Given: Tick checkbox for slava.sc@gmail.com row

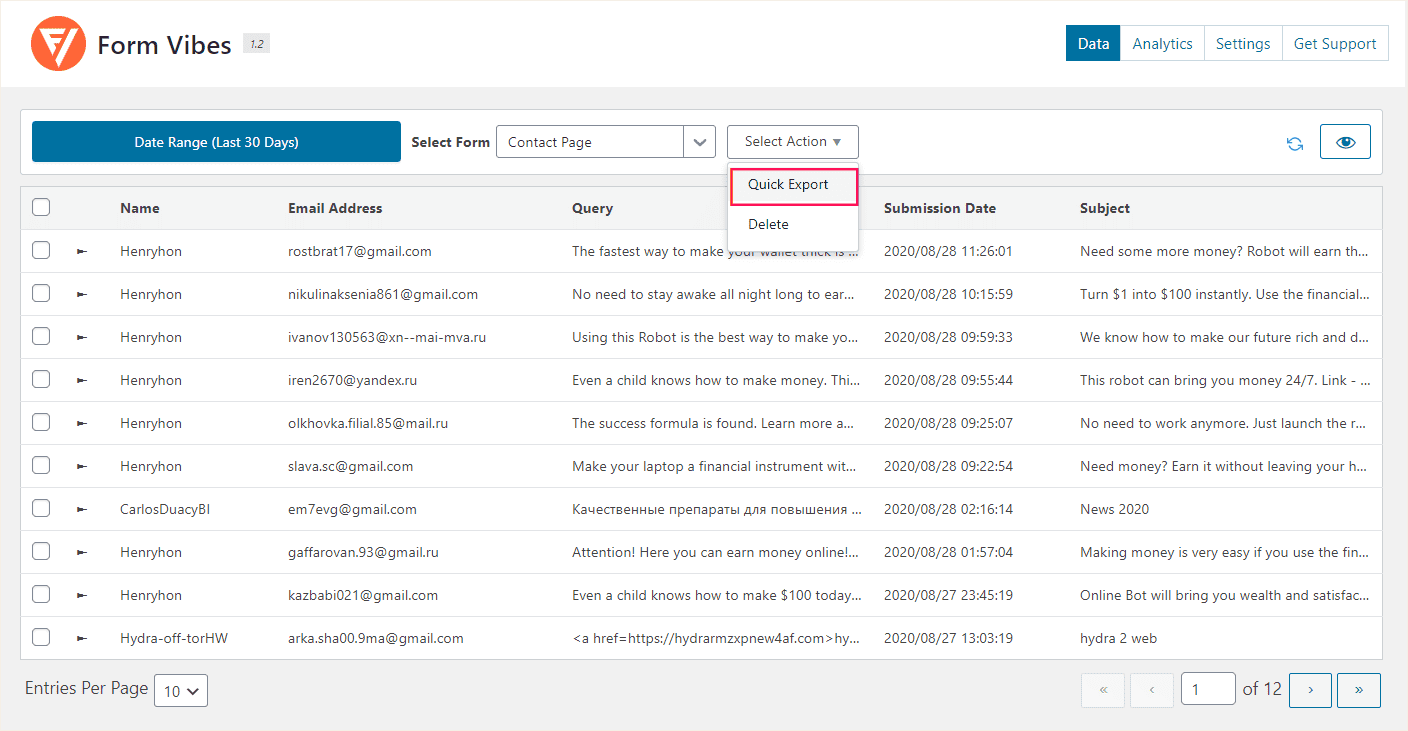Looking at the screenshot, I should tap(41, 466).
